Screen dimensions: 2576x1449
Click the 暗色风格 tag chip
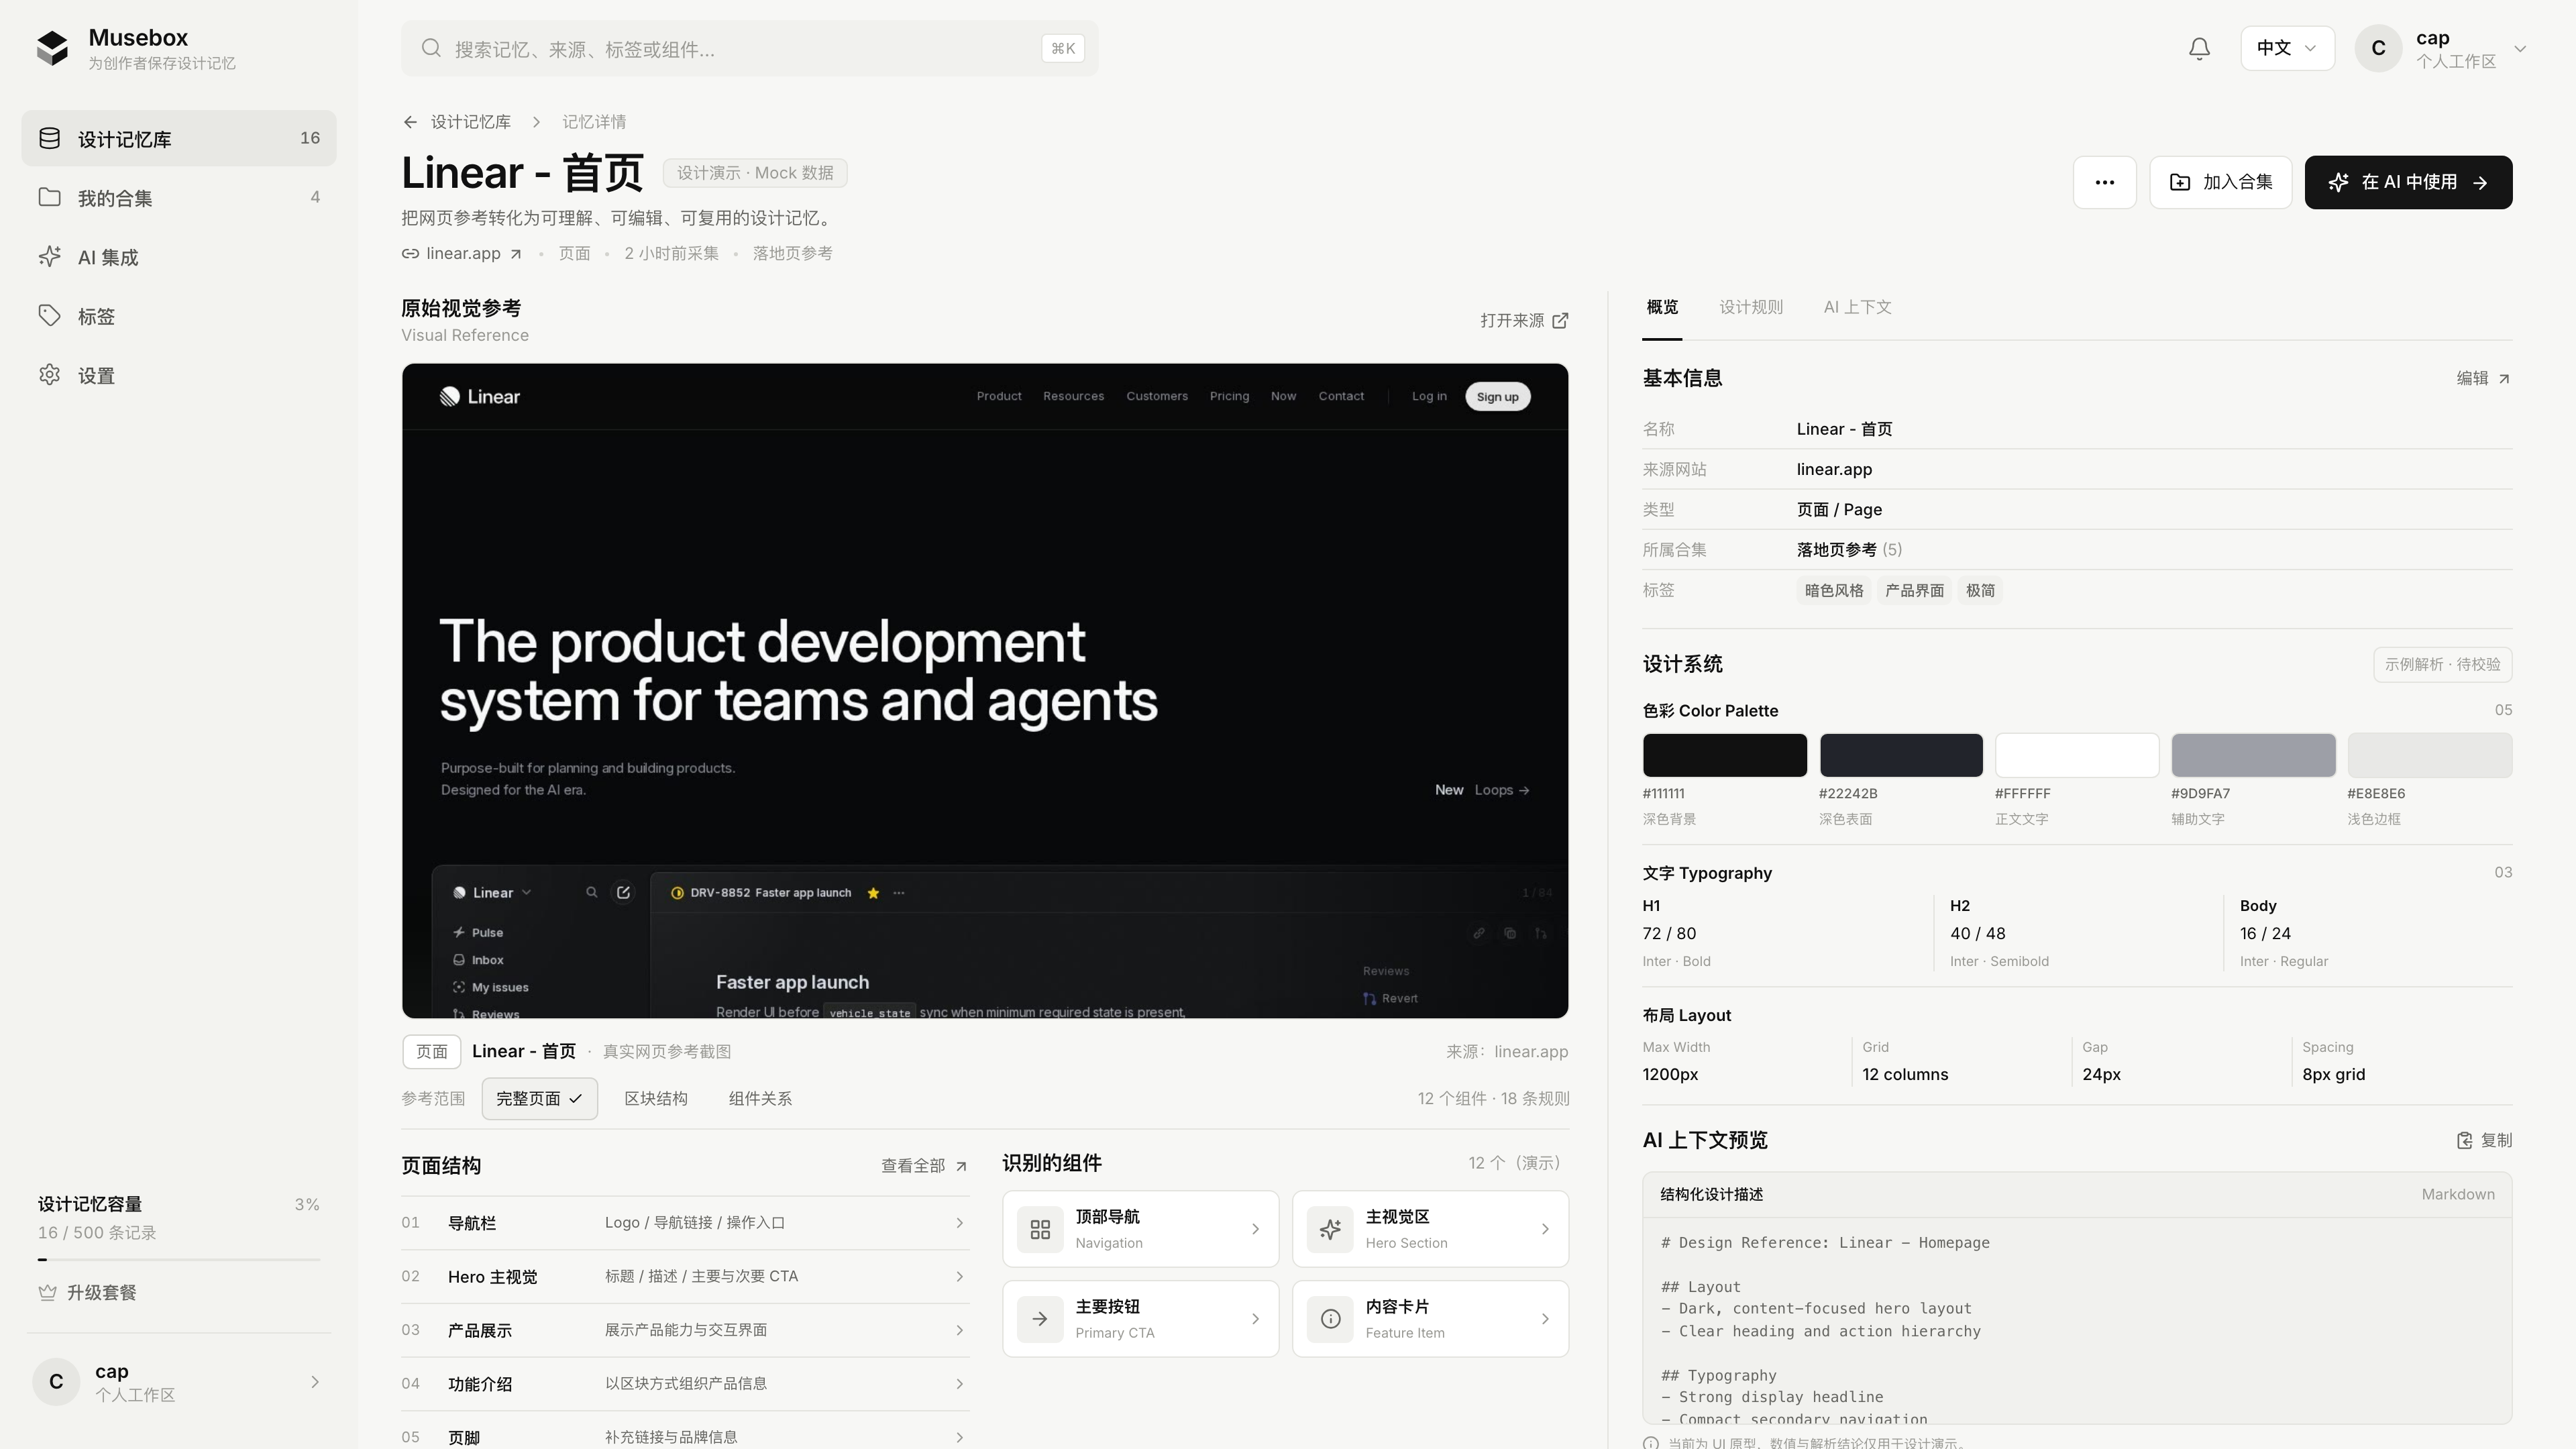(1834, 590)
